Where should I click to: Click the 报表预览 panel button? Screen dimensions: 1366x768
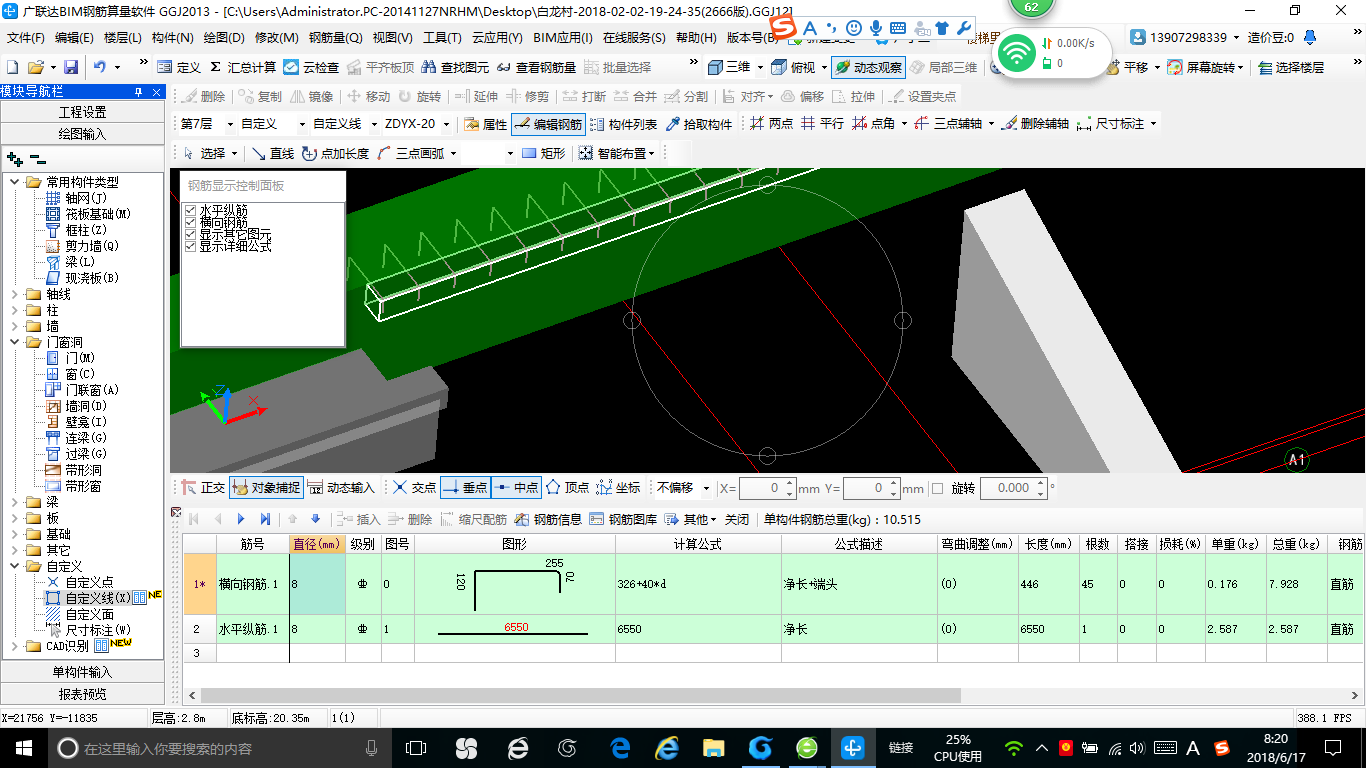pyautogui.click(x=82, y=694)
